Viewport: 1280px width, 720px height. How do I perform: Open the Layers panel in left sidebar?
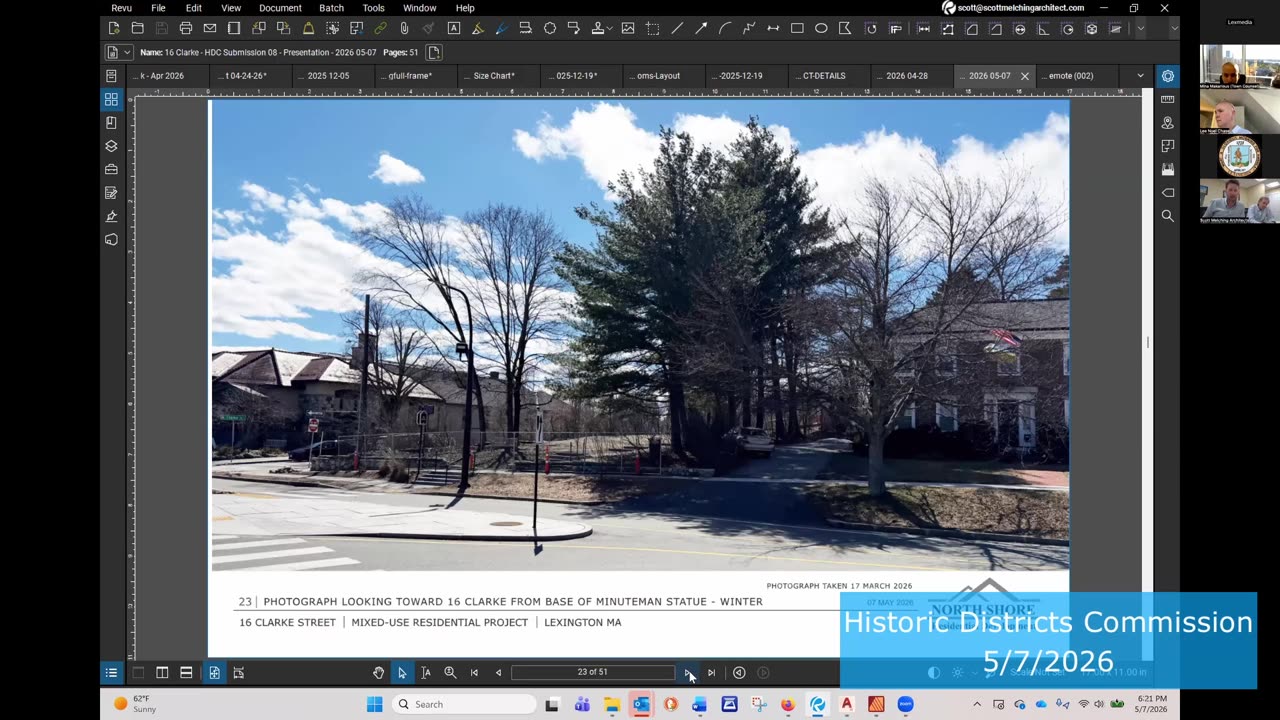coord(111,146)
